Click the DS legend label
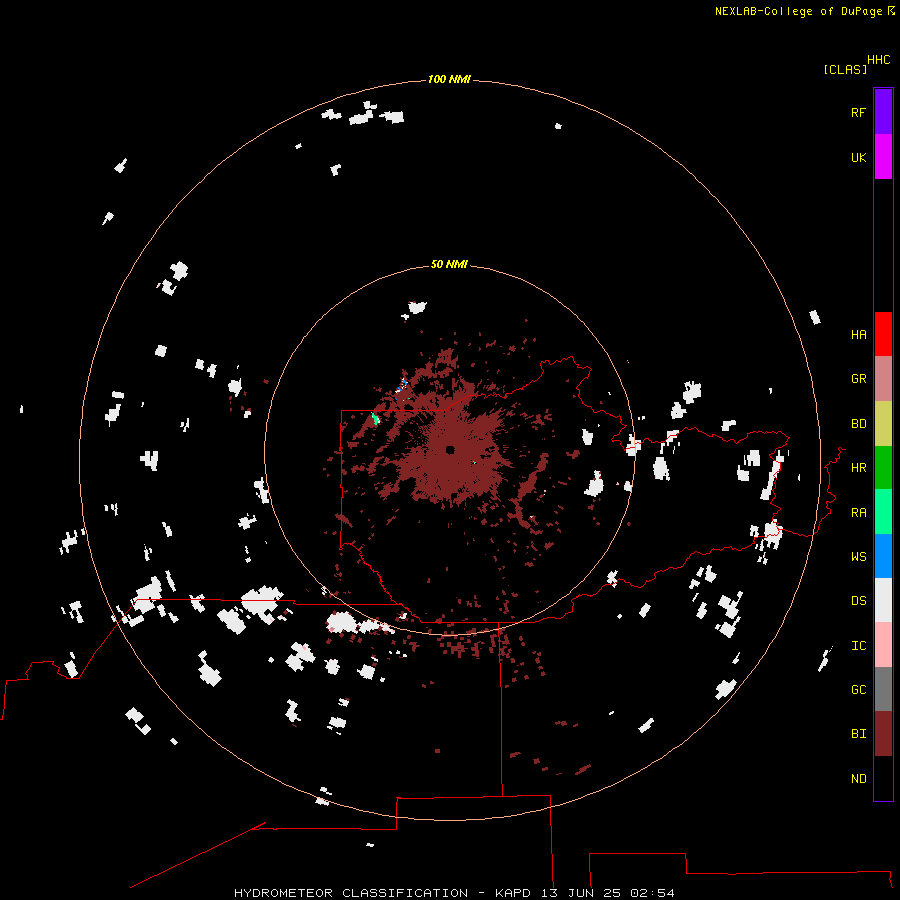Image resolution: width=900 pixels, height=900 pixels. pyautogui.click(x=858, y=600)
